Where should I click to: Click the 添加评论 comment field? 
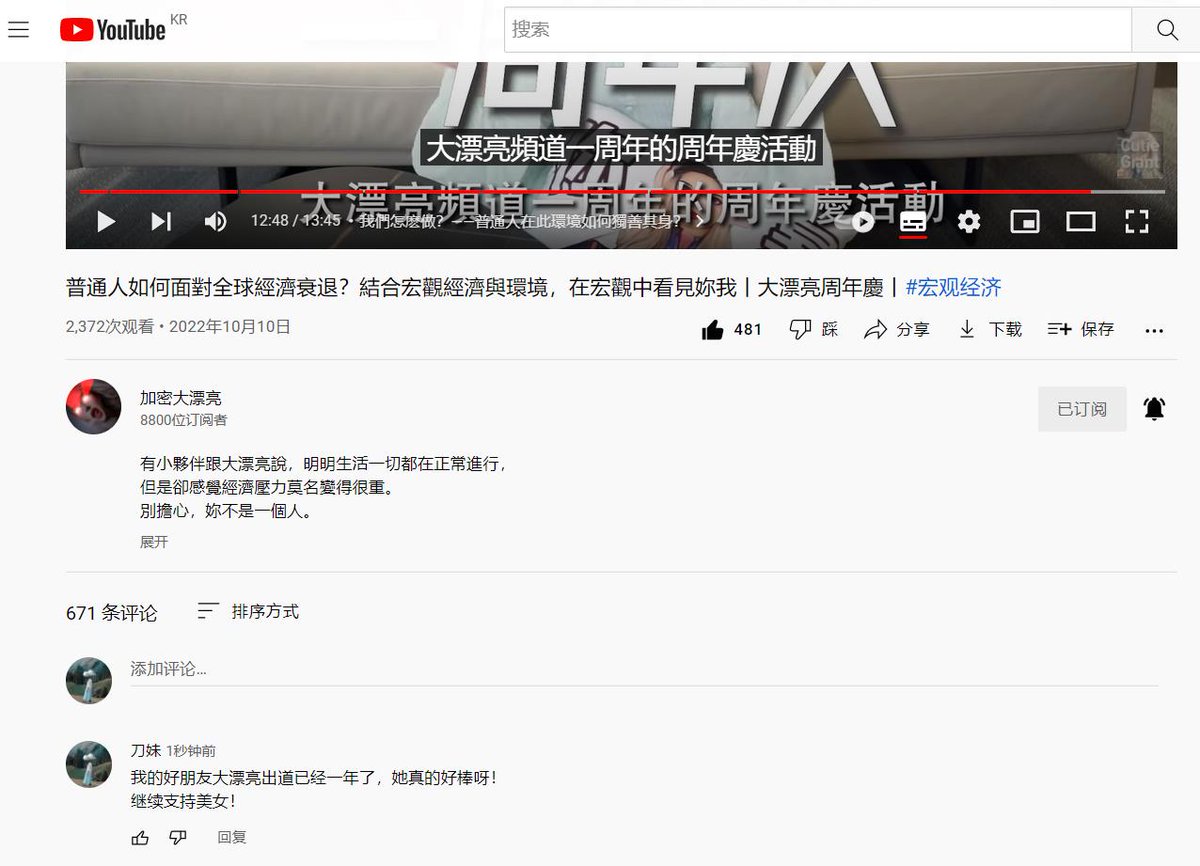[x=644, y=670]
